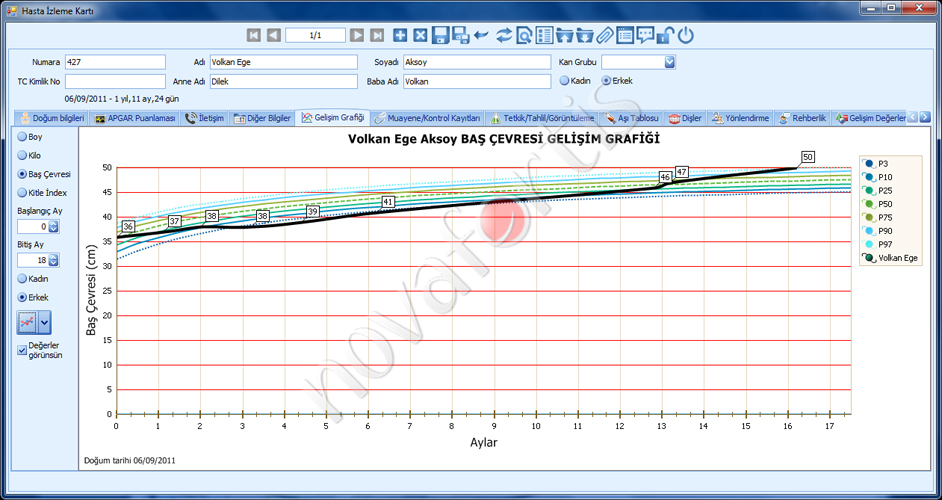Image resolution: width=942 pixels, height=500 pixels.
Task: Click the refresh arrows icon
Action: (503, 35)
